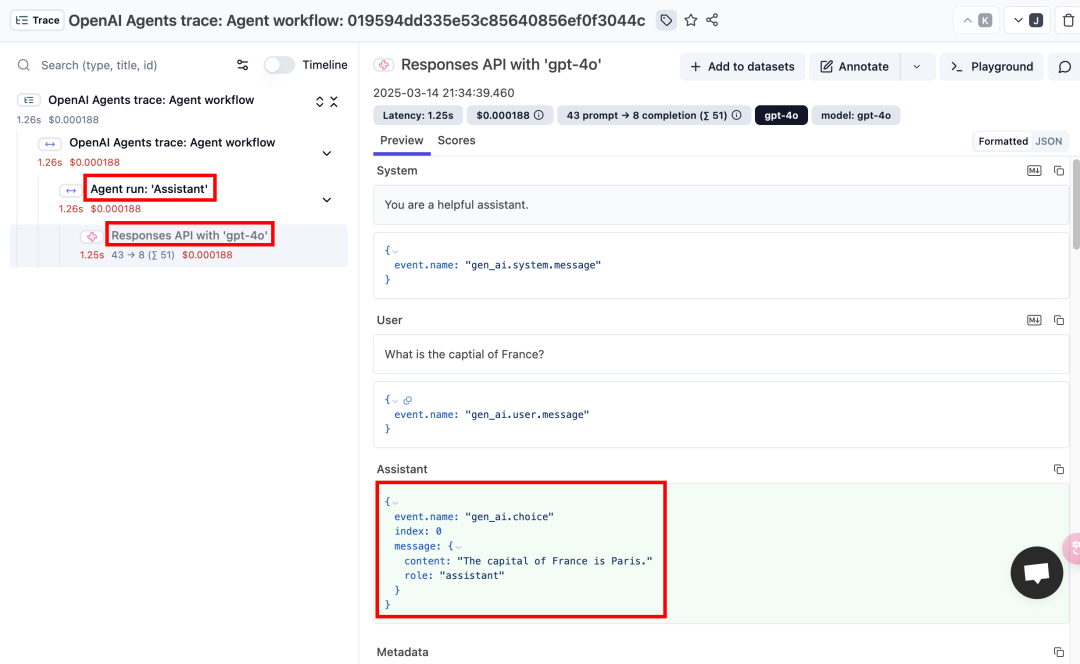This screenshot has width=1080, height=664.
Task: Switch view to JSON format
Action: click(1048, 141)
